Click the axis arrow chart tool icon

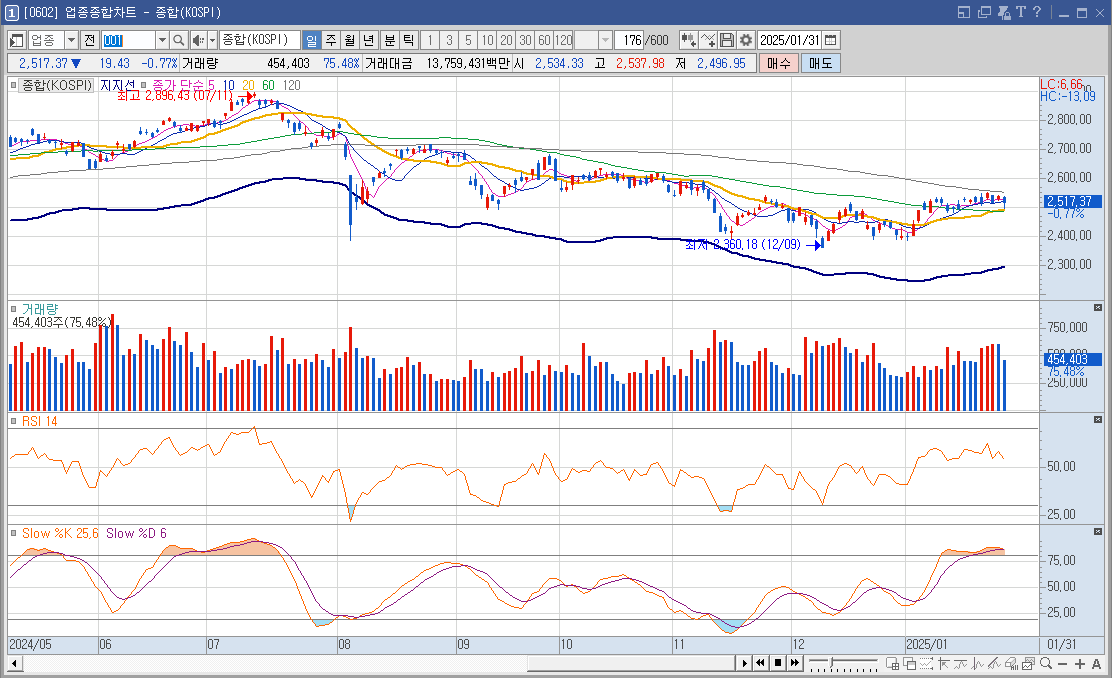(x=943, y=664)
